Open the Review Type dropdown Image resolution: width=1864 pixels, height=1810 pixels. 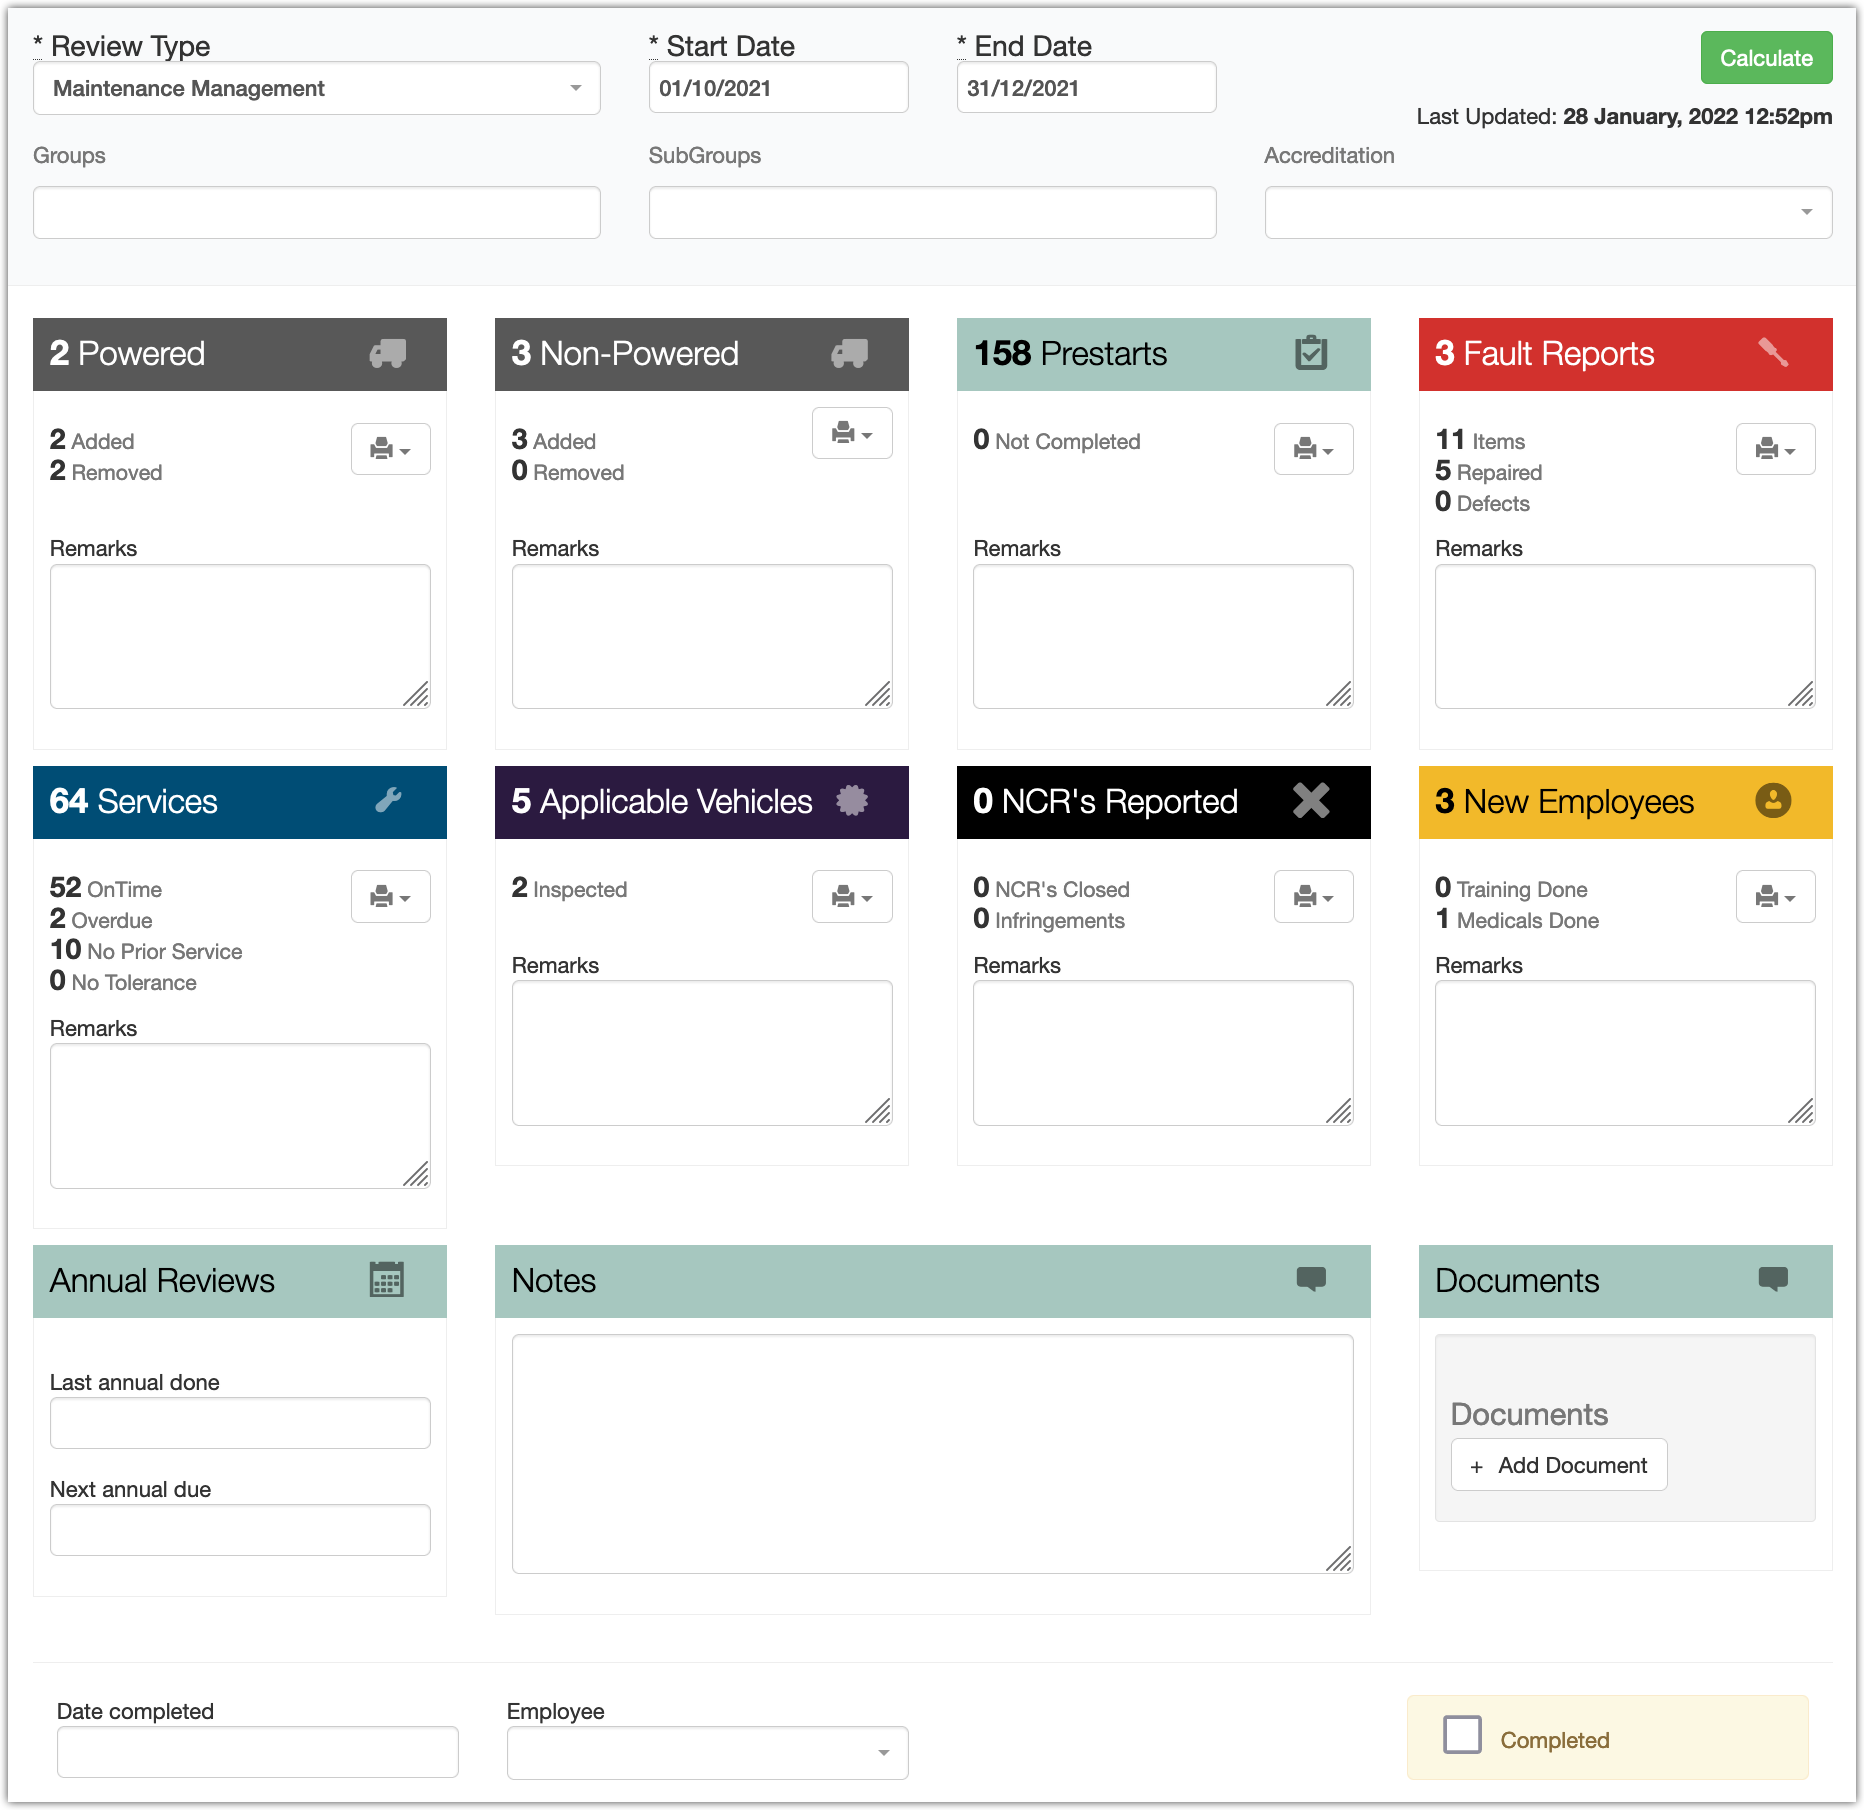point(316,88)
